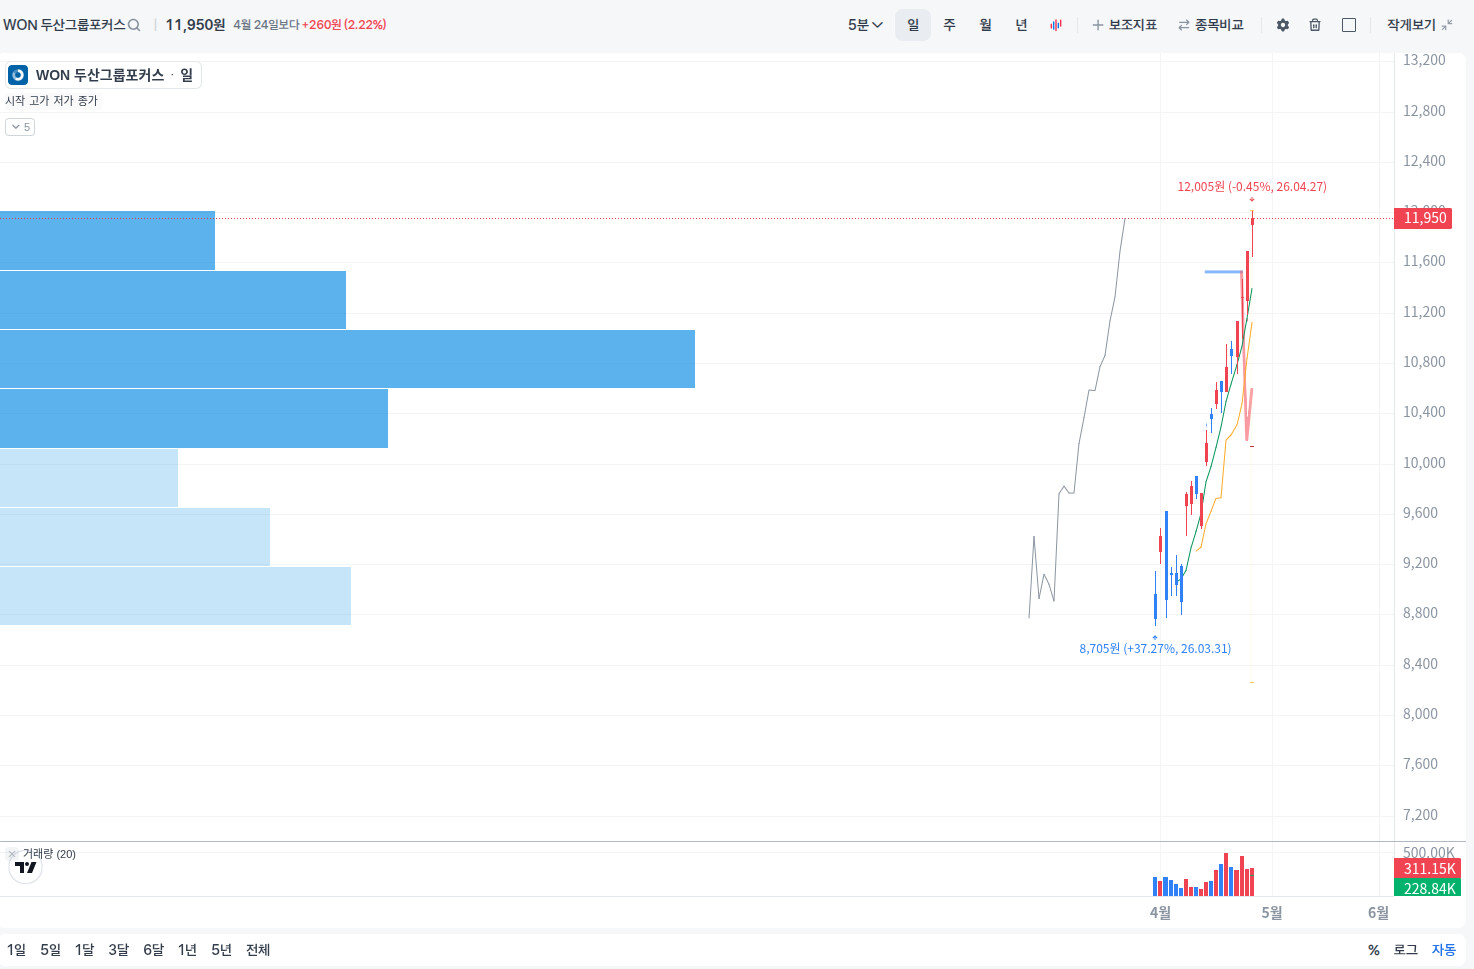Click the red 11,950 price axis label
This screenshot has height=969, width=1474.
pos(1424,218)
